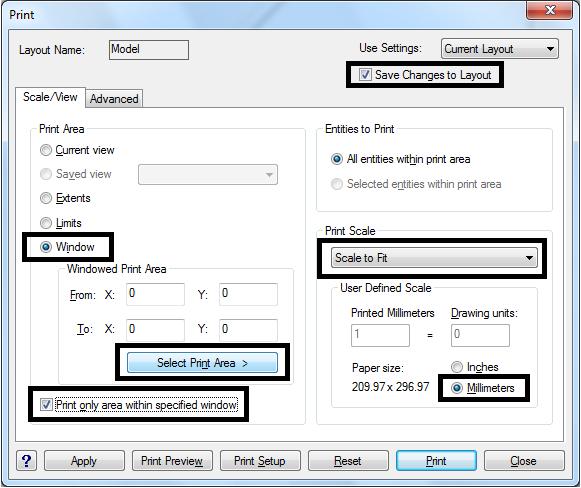Open Print Preview
Viewport: 581px width, 488px height.
pos(172,461)
